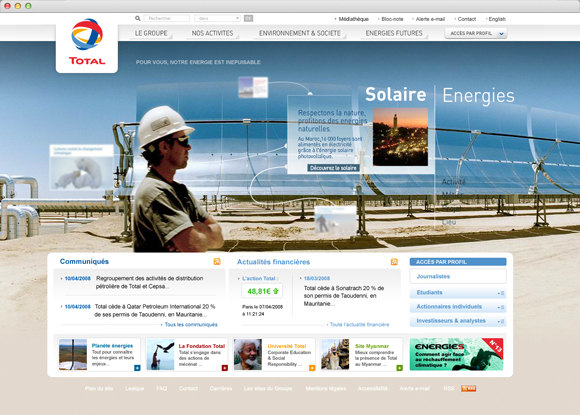Open the search scope dropdown beside the search field

coord(217,18)
